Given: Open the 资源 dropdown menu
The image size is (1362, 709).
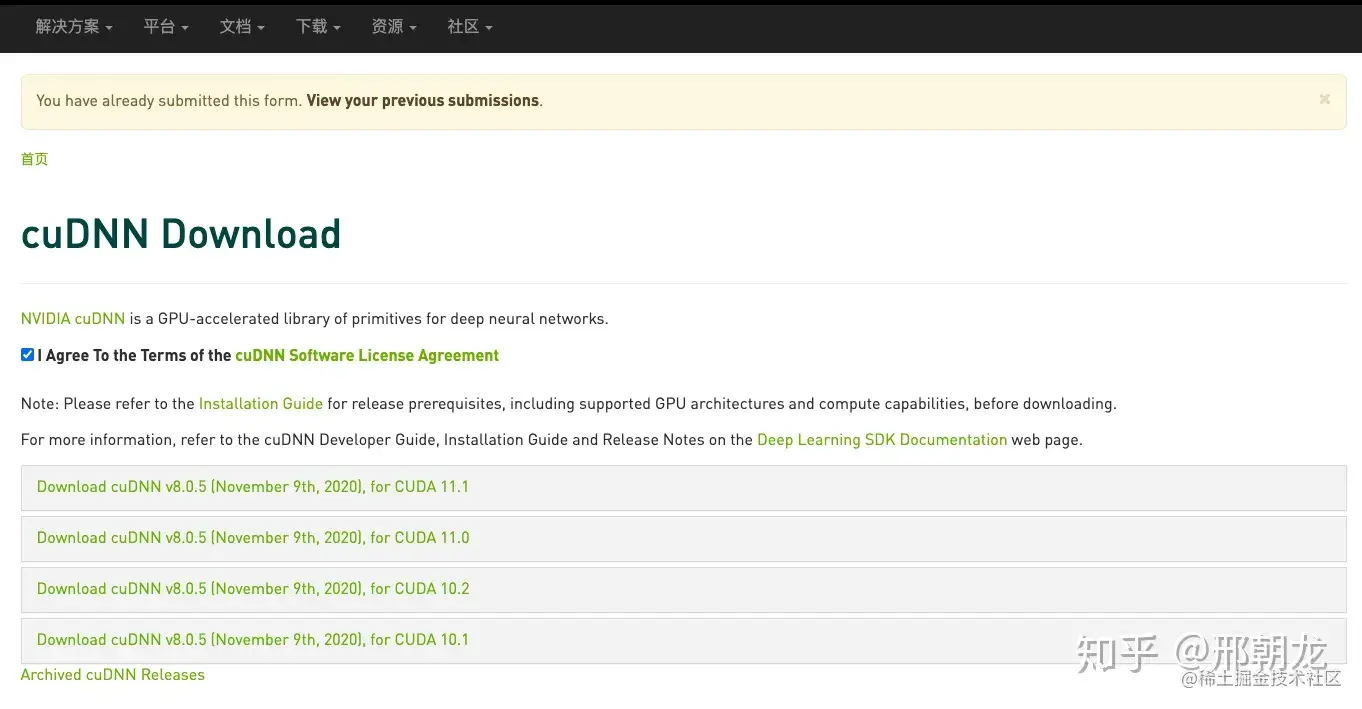Looking at the screenshot, I should tap(394, 27).
